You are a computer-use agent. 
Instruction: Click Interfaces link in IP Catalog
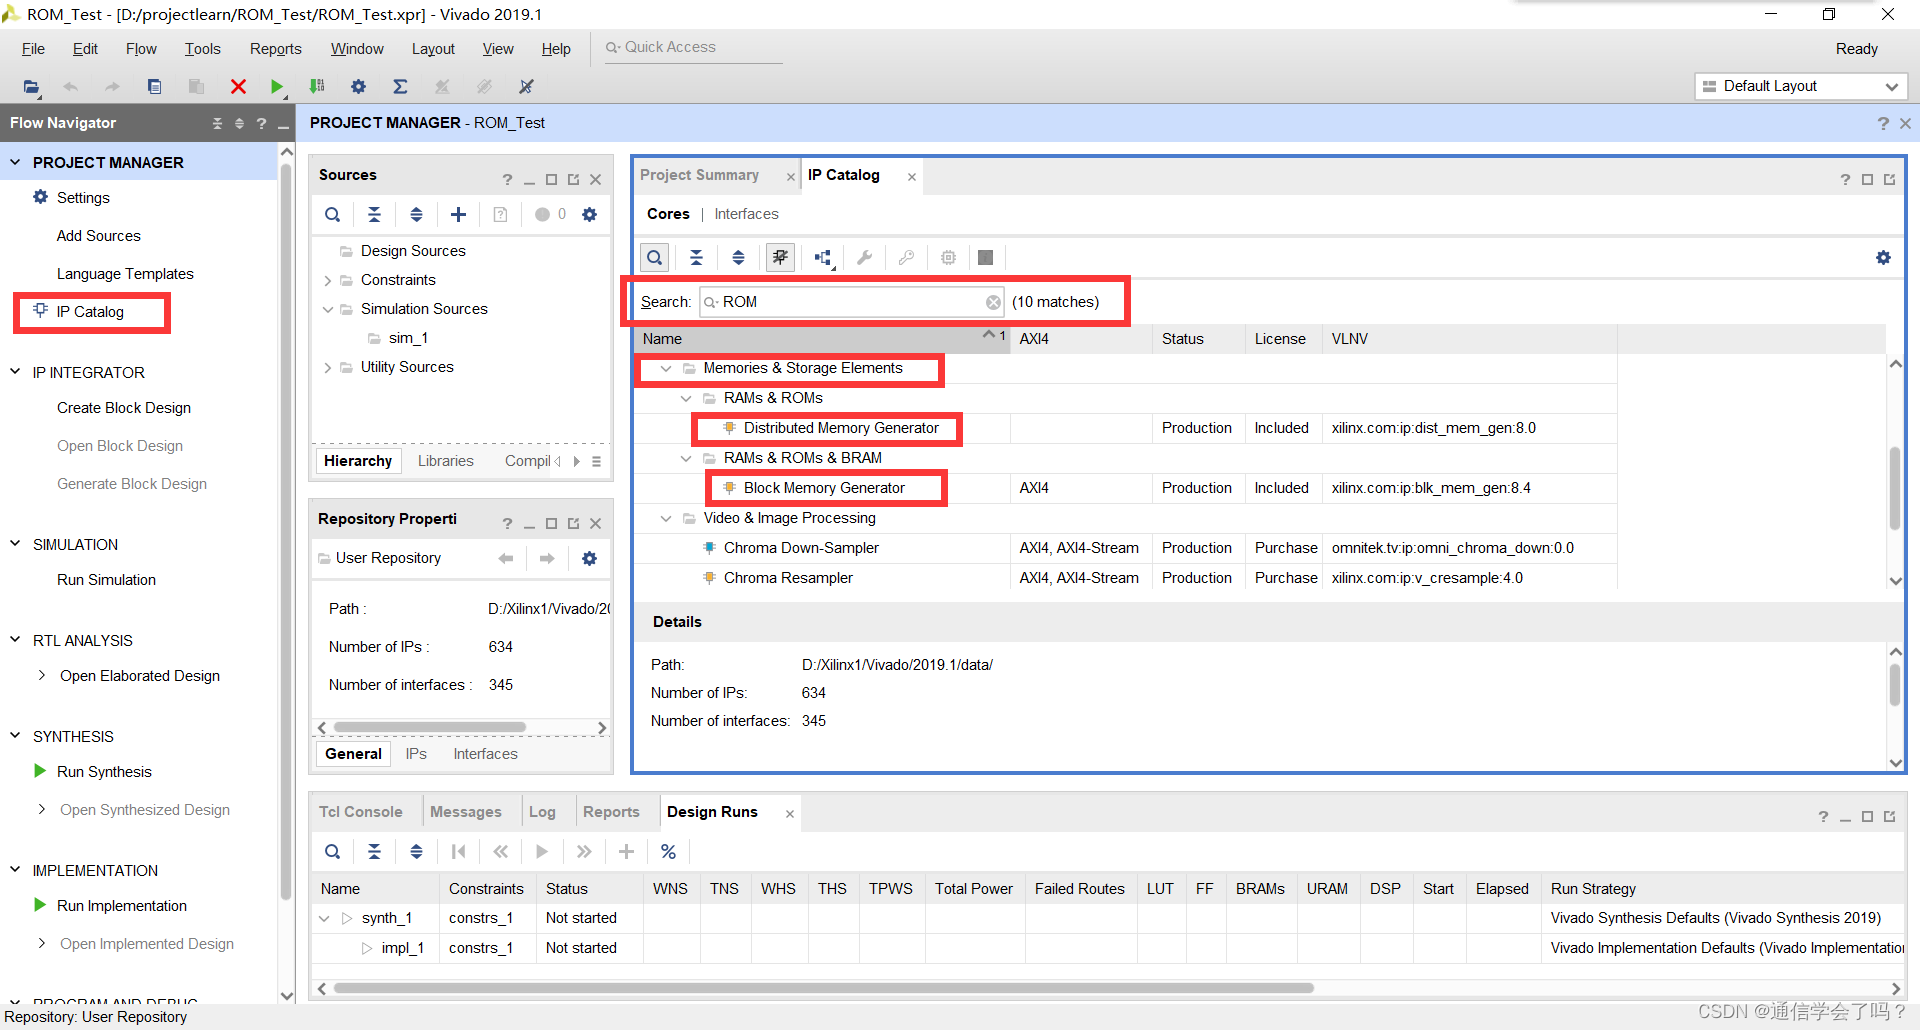746,214
